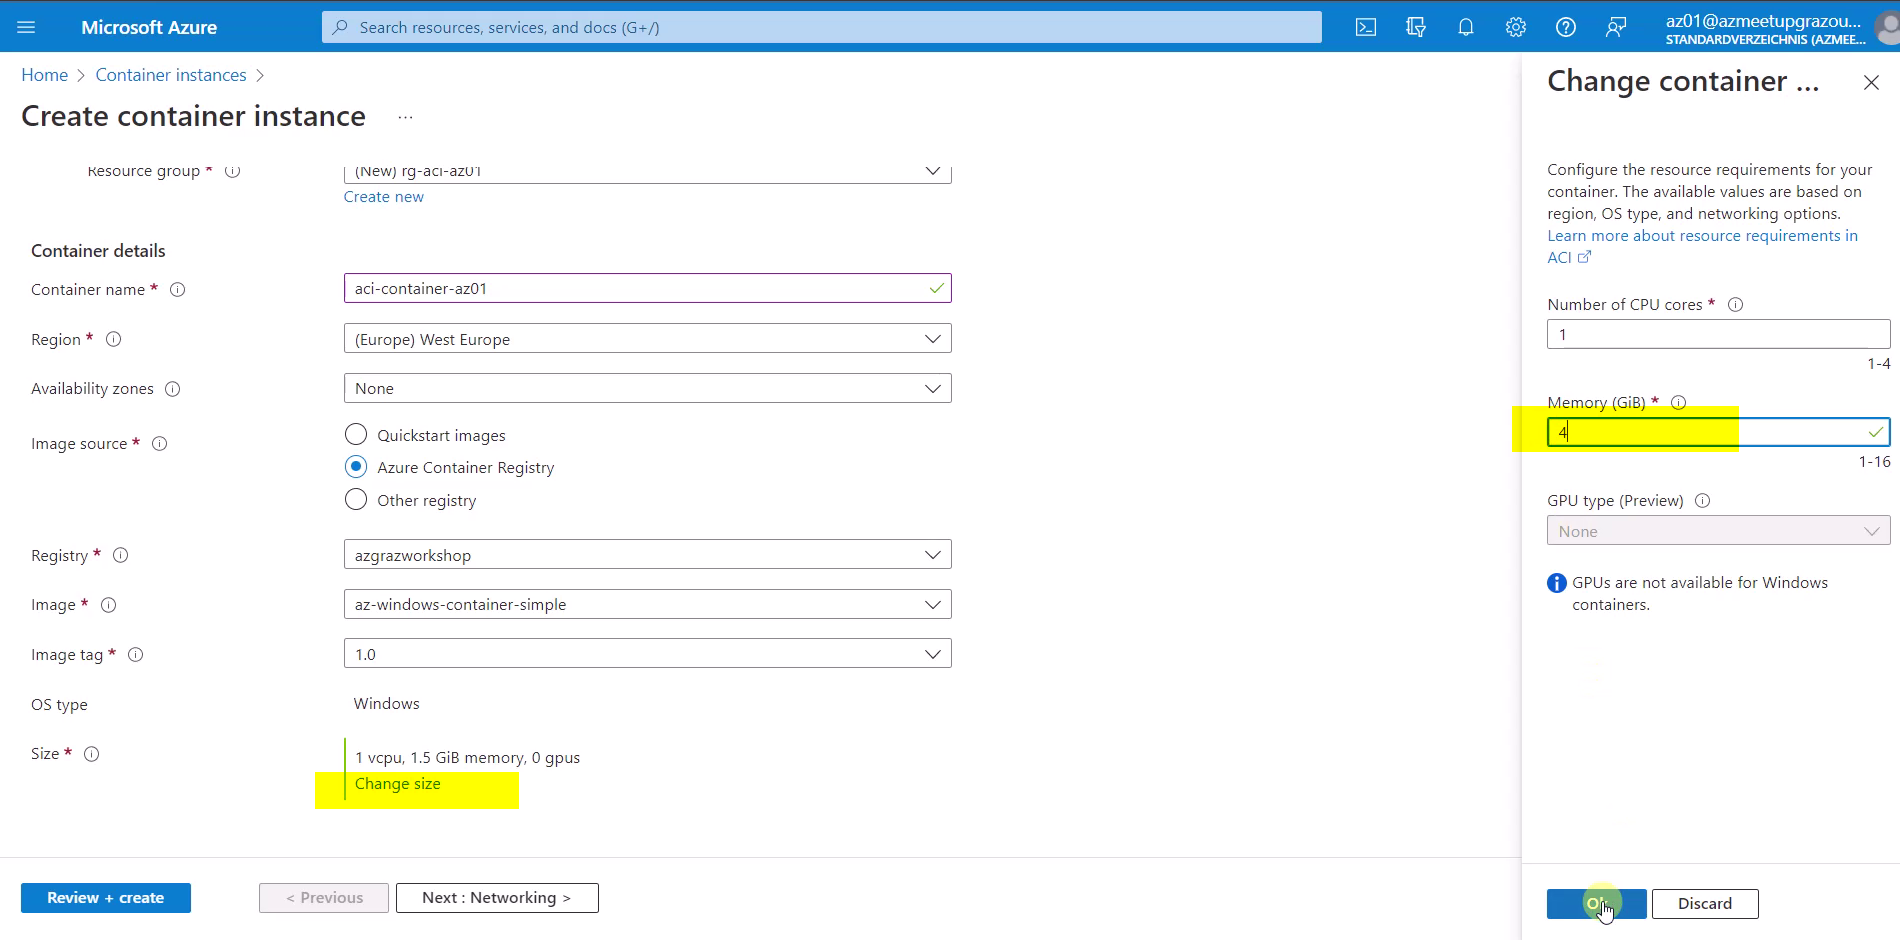The width and height of the screenshot is (1900, 940).
Task: Open the Feedback icon in the top bar
Action: tap(1616, 27)
